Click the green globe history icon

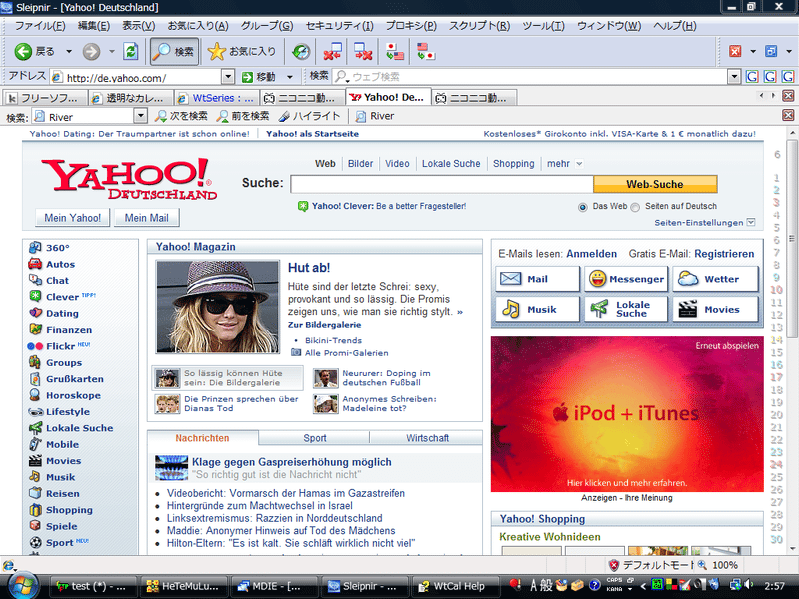click(301, 51)
